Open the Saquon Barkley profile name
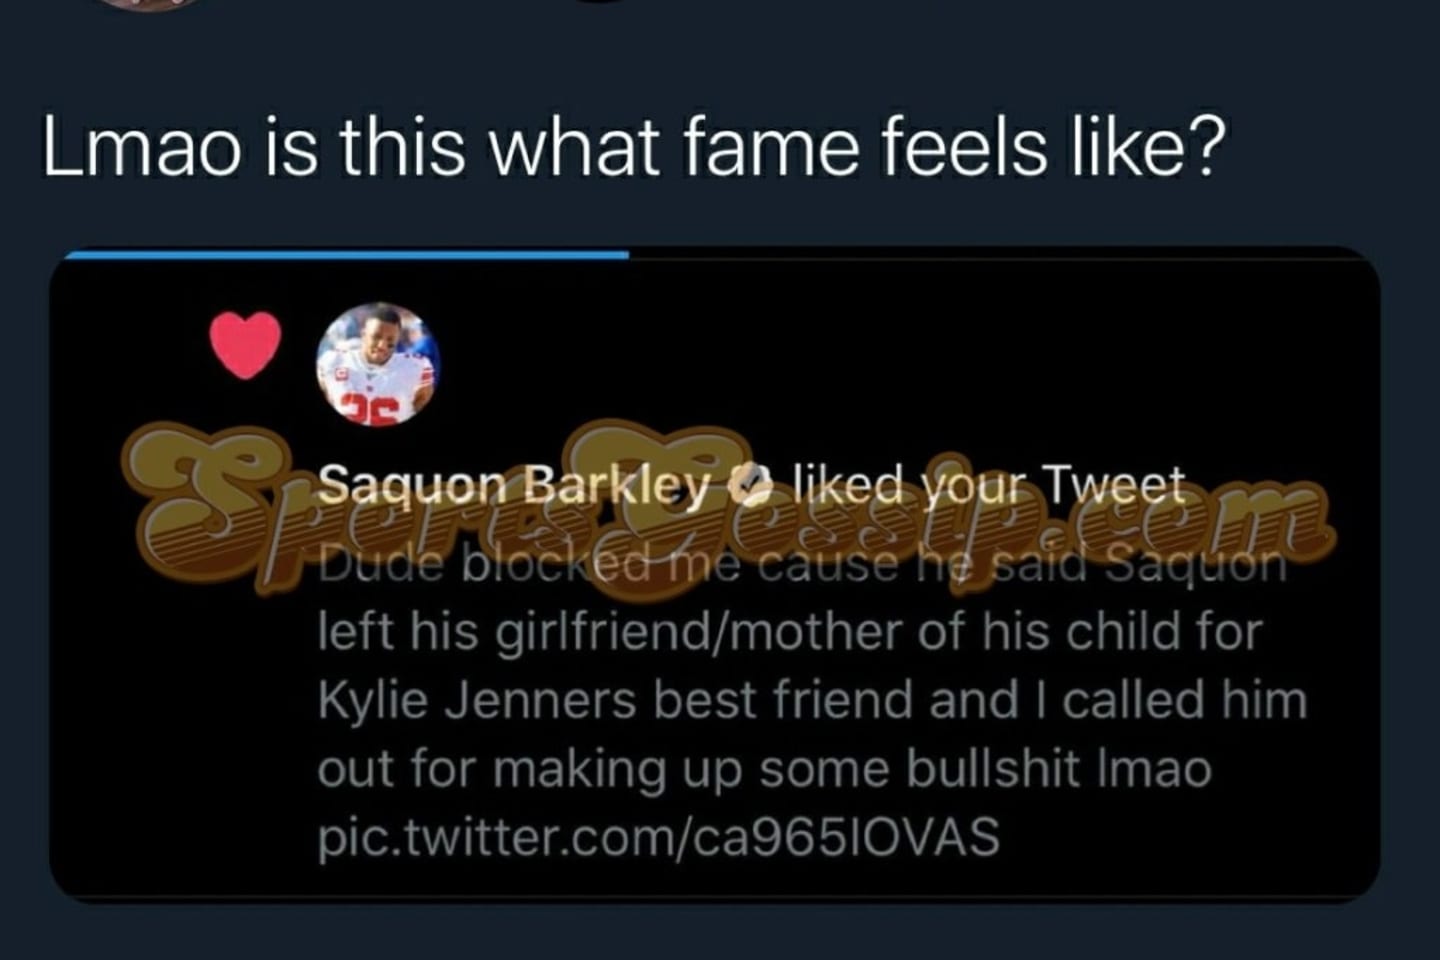Screen dimensions: 1440x960 point(513,485)
